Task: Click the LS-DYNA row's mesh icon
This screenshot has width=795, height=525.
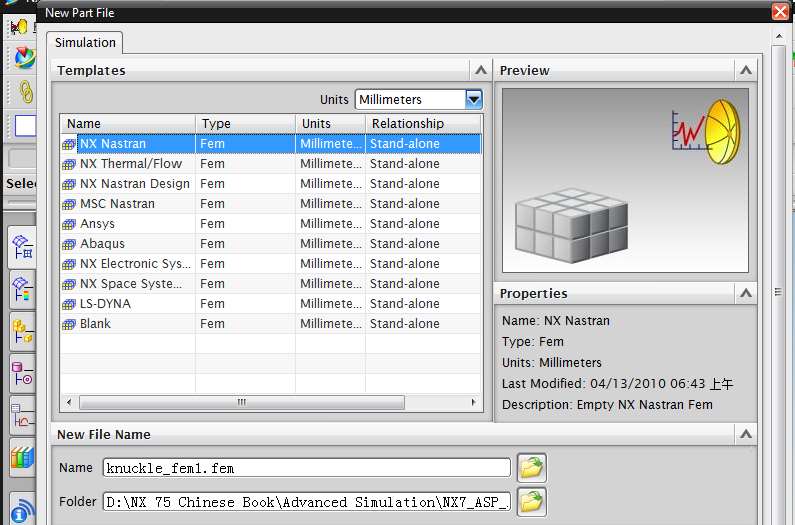Action: (x=69, y=305)
